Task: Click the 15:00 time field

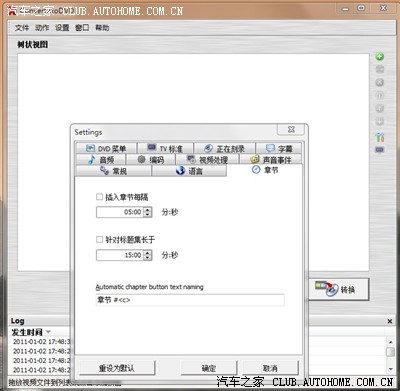Action: (x=120, y=255)
